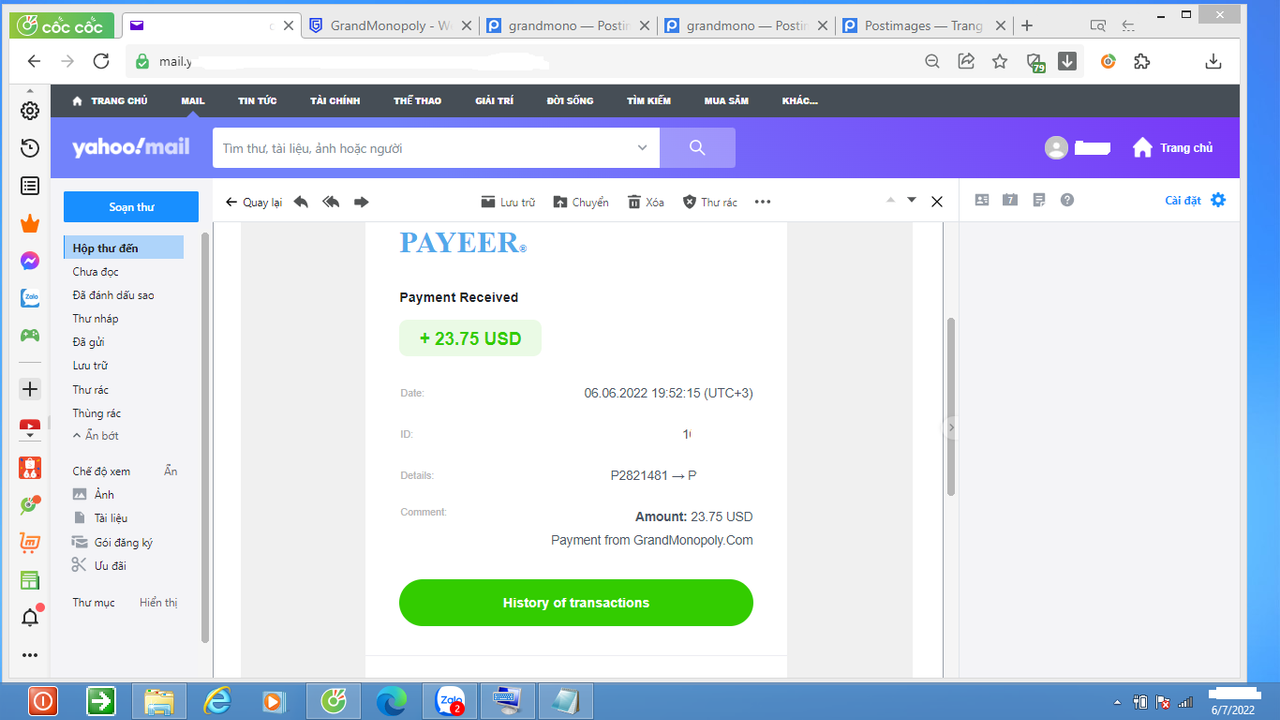Add new sidebar item with plus icon

point(30,389)
